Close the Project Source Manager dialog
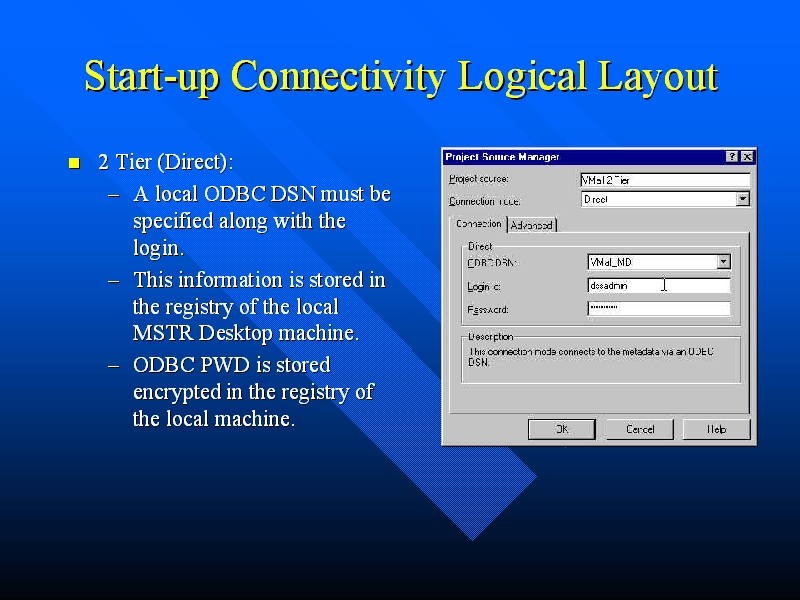The width and height of the screenshot is (800, 600). point(746,157)
